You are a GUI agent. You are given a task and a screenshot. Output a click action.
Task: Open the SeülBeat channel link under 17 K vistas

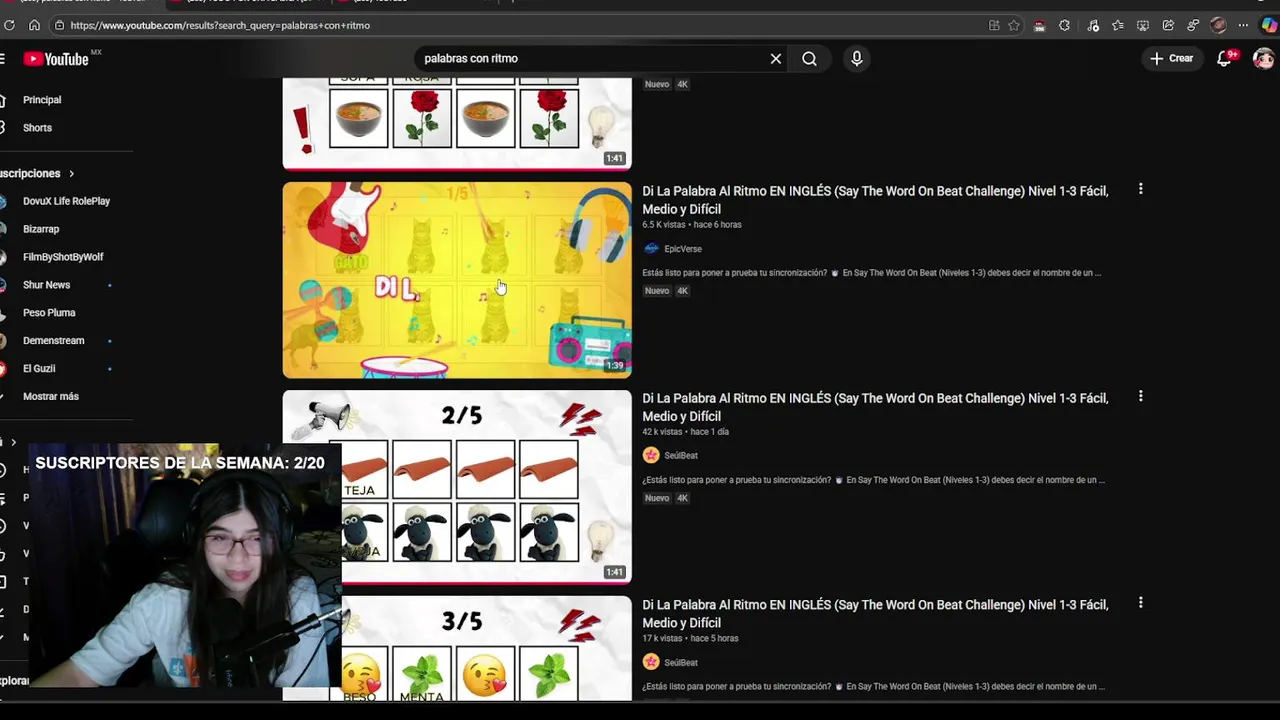point(681,662)
